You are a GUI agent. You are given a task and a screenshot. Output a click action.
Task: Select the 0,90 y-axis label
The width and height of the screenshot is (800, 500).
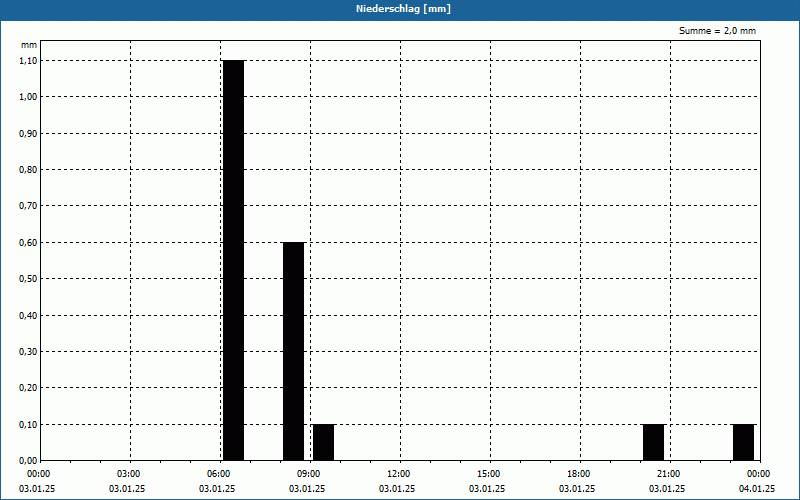click(x=28, y=134)
